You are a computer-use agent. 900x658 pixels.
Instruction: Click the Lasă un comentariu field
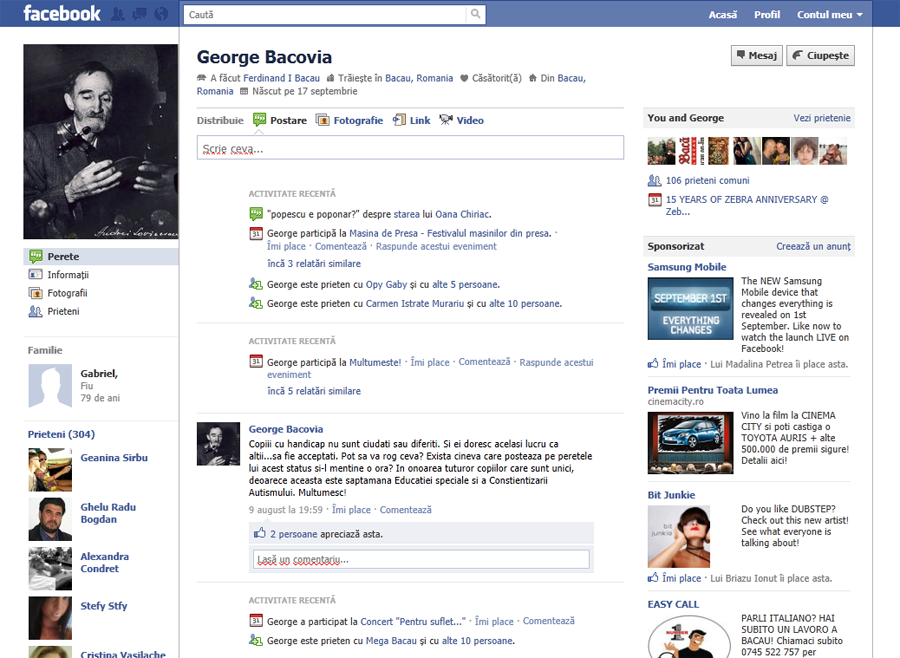click(421, 559)
